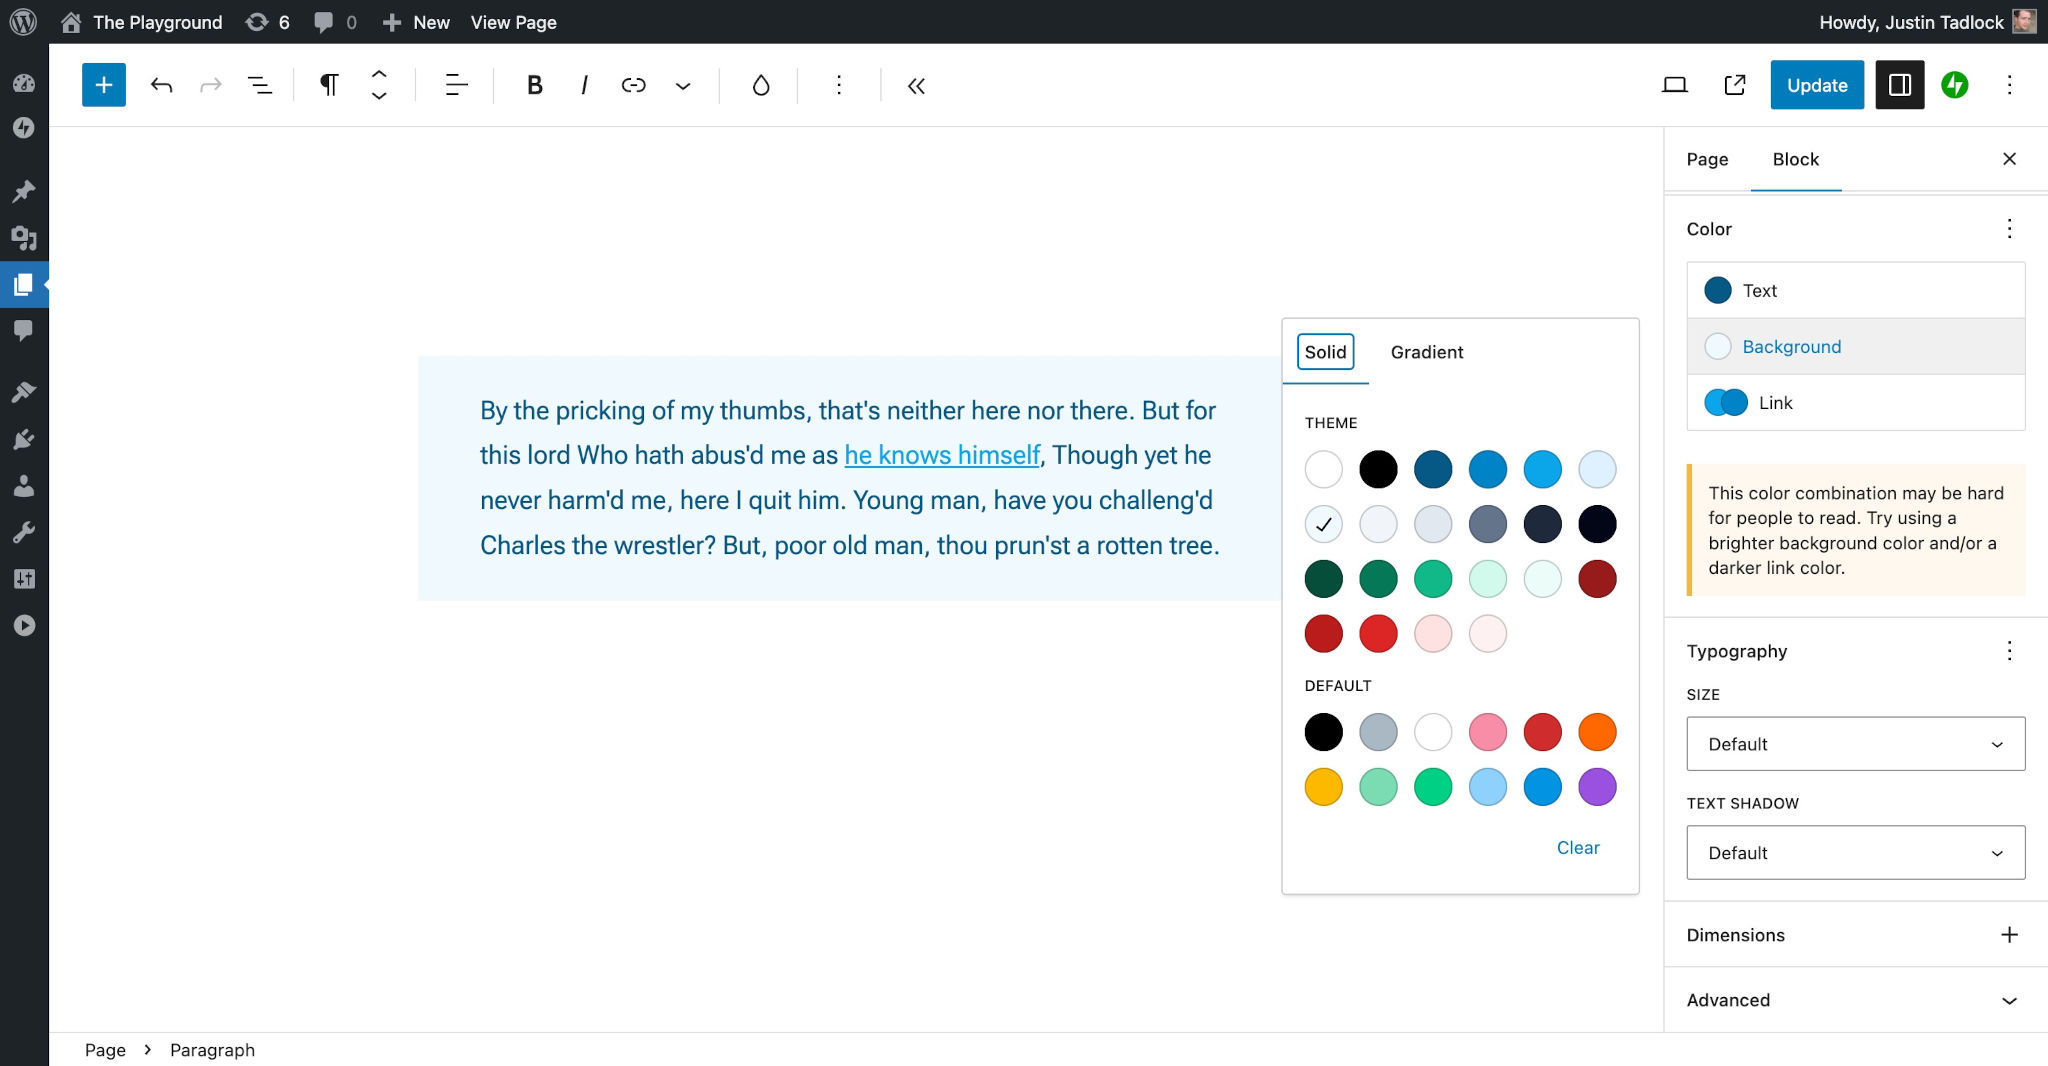This screenshot has width=2048, height=1066.
Task: Open the document overview panel
Action: coord(259,85)
